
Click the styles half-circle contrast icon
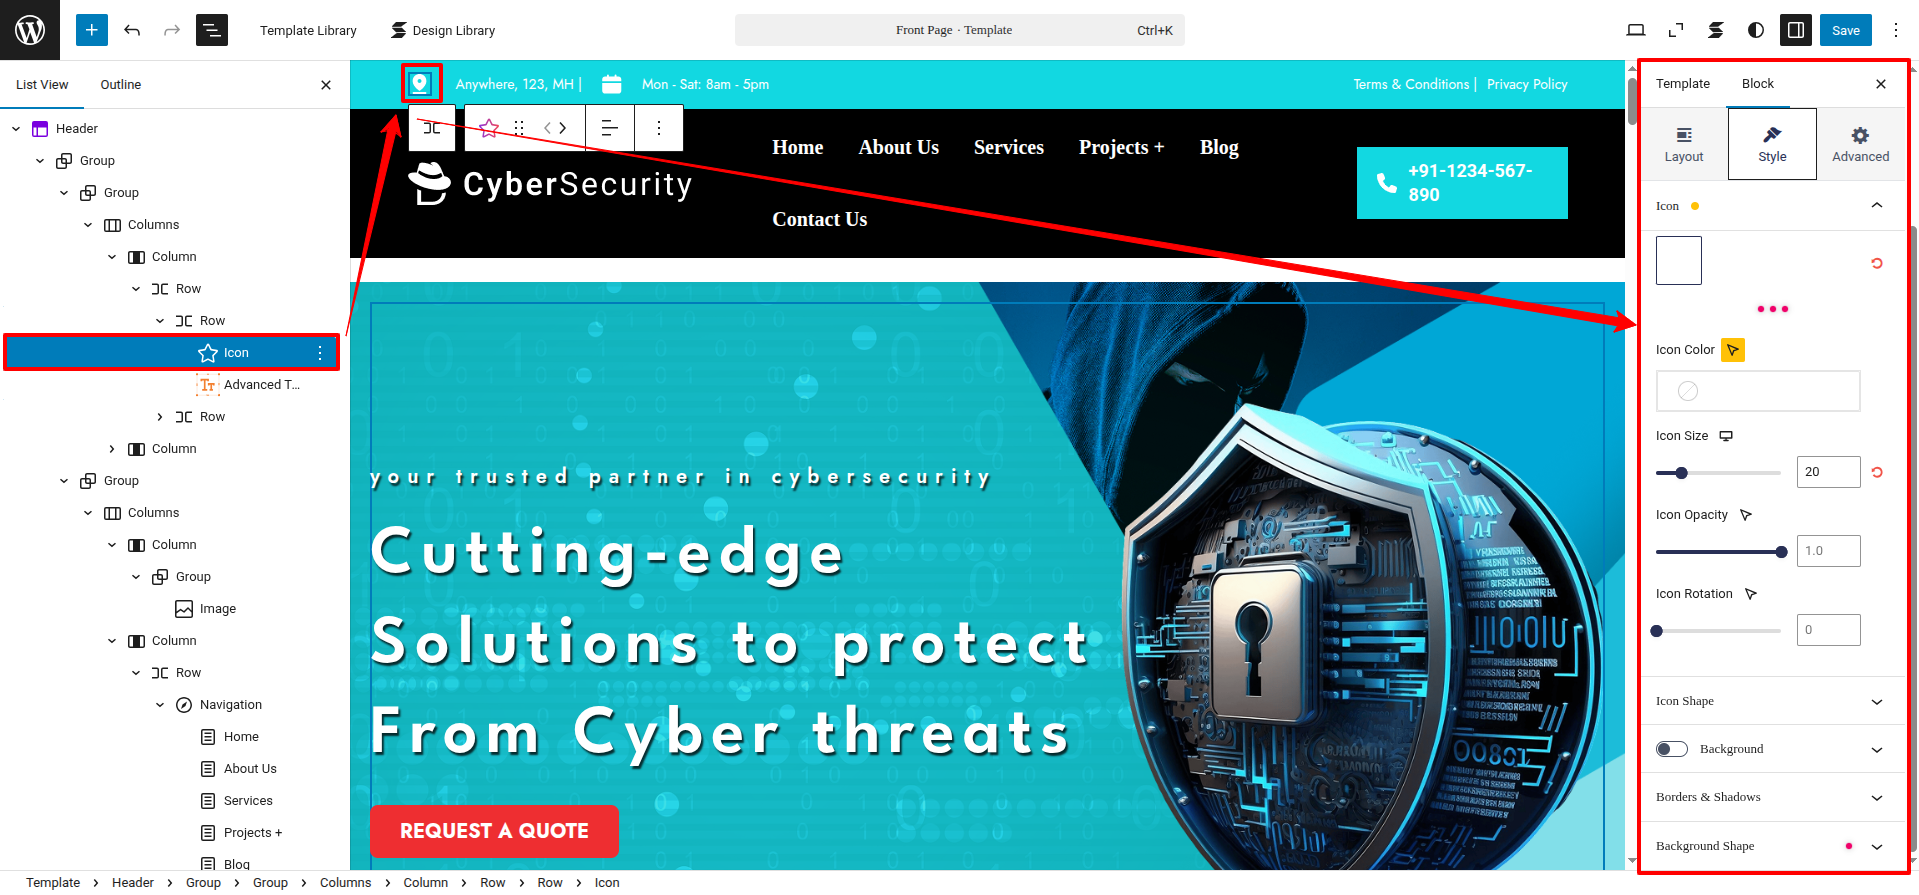tap(1756, 30)
